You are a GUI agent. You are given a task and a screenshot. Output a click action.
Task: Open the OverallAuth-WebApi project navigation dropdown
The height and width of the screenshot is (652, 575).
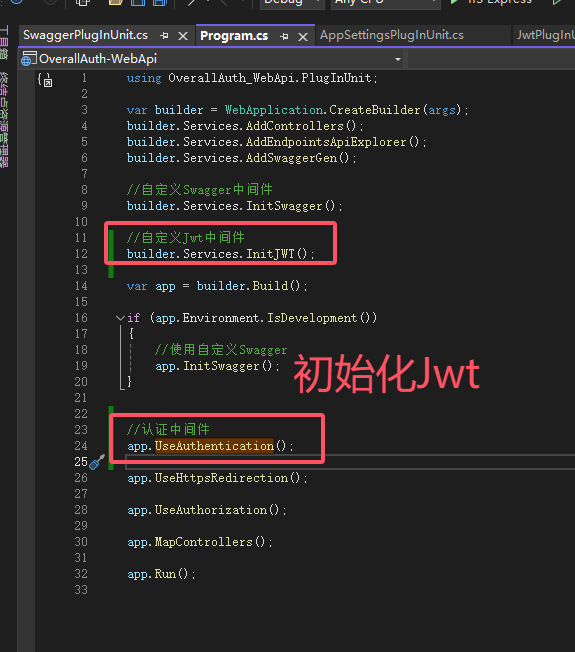click(398, 59)
